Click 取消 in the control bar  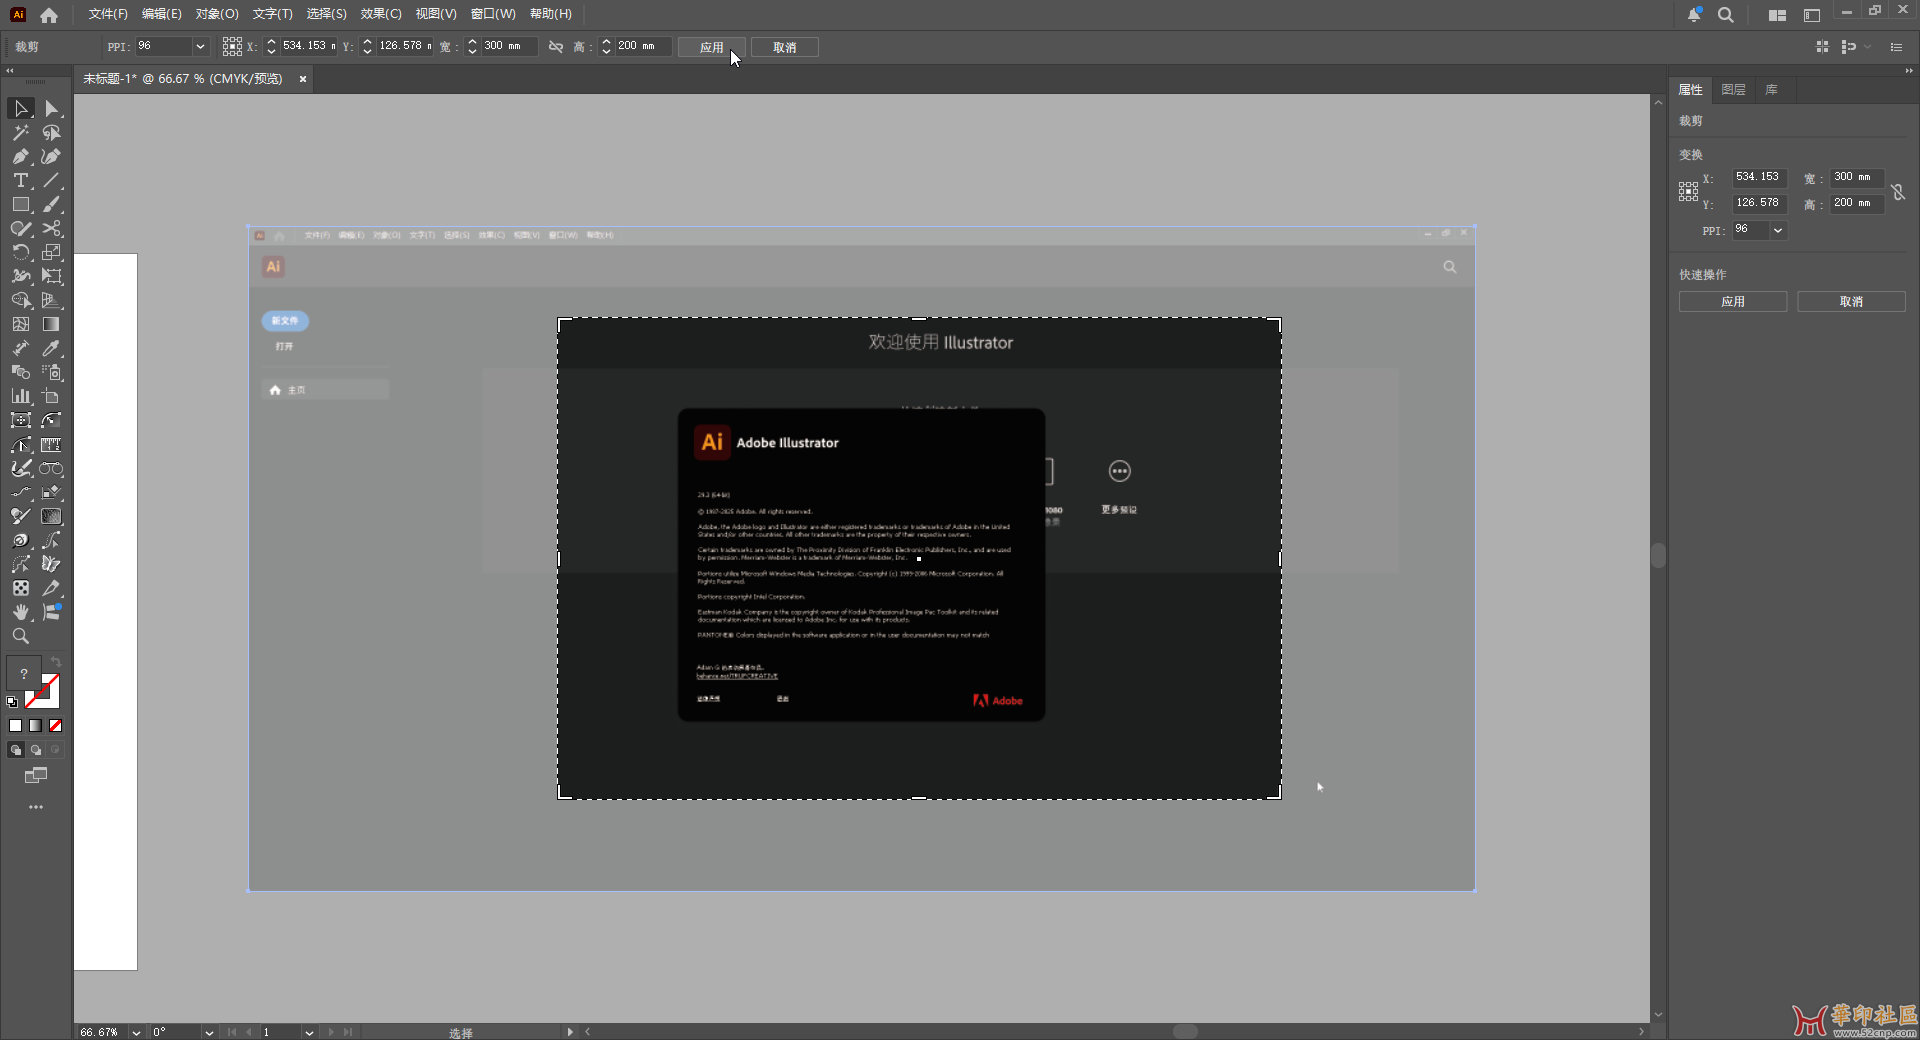(x=785, y=47)
